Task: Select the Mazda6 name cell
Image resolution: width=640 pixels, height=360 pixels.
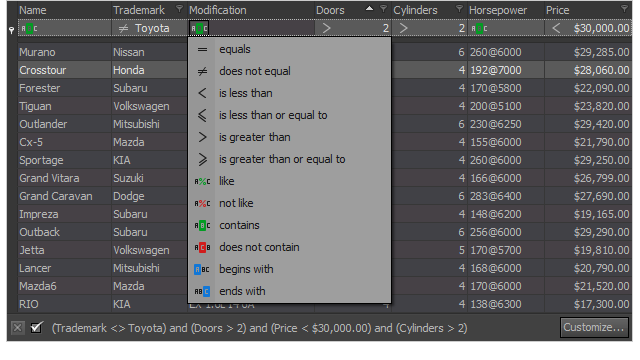Action: pos(64,286)
